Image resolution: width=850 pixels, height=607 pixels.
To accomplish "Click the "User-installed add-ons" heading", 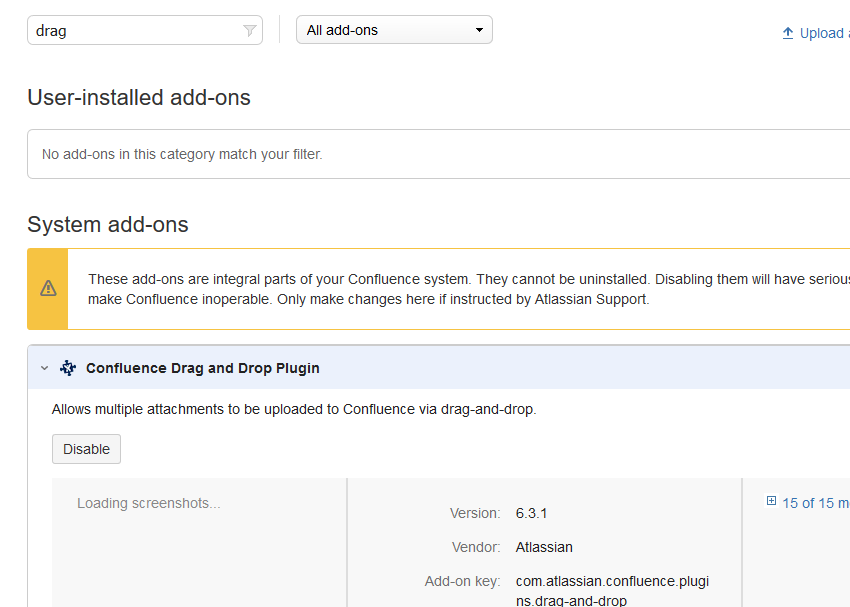I will tap(139, 98).
